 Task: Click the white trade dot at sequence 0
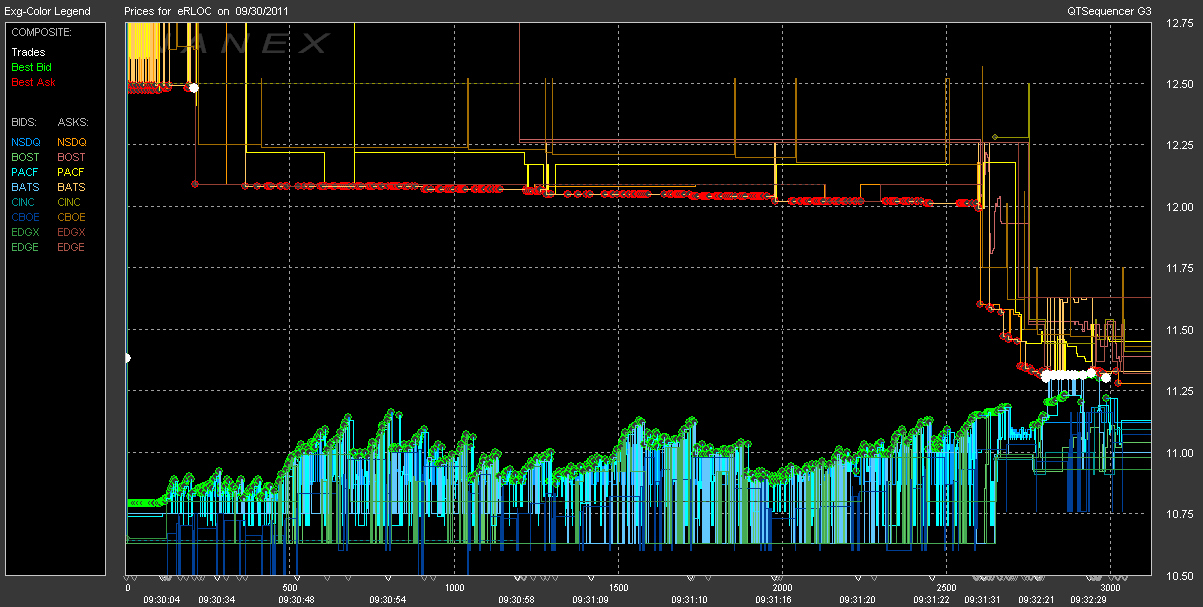point(127,357)
